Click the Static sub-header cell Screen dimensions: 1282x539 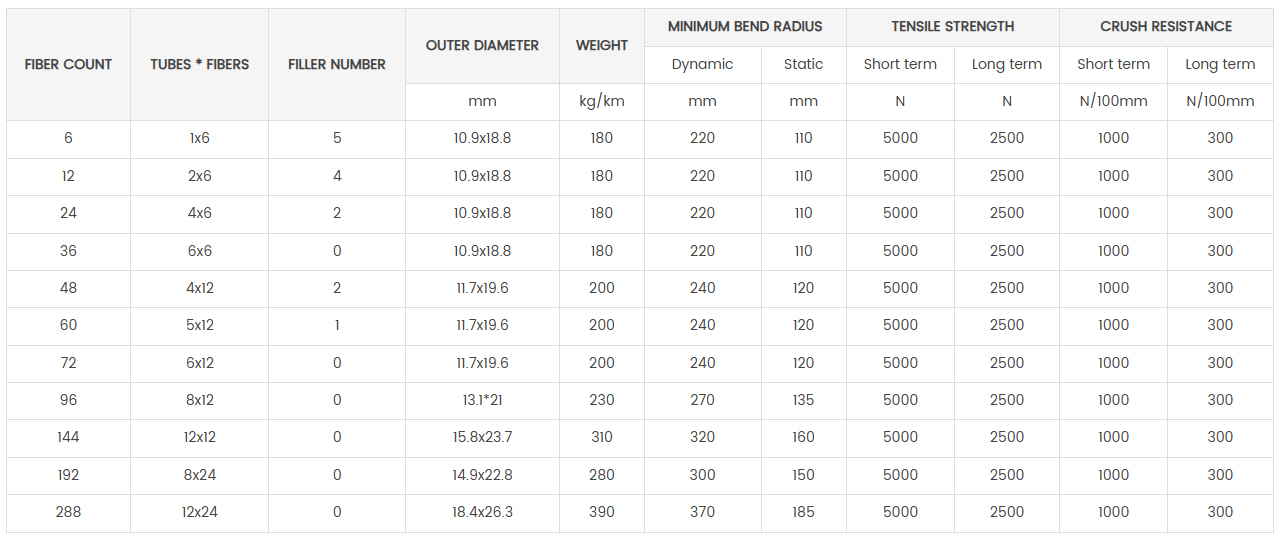pyautogui.click(x=803, y=65)
